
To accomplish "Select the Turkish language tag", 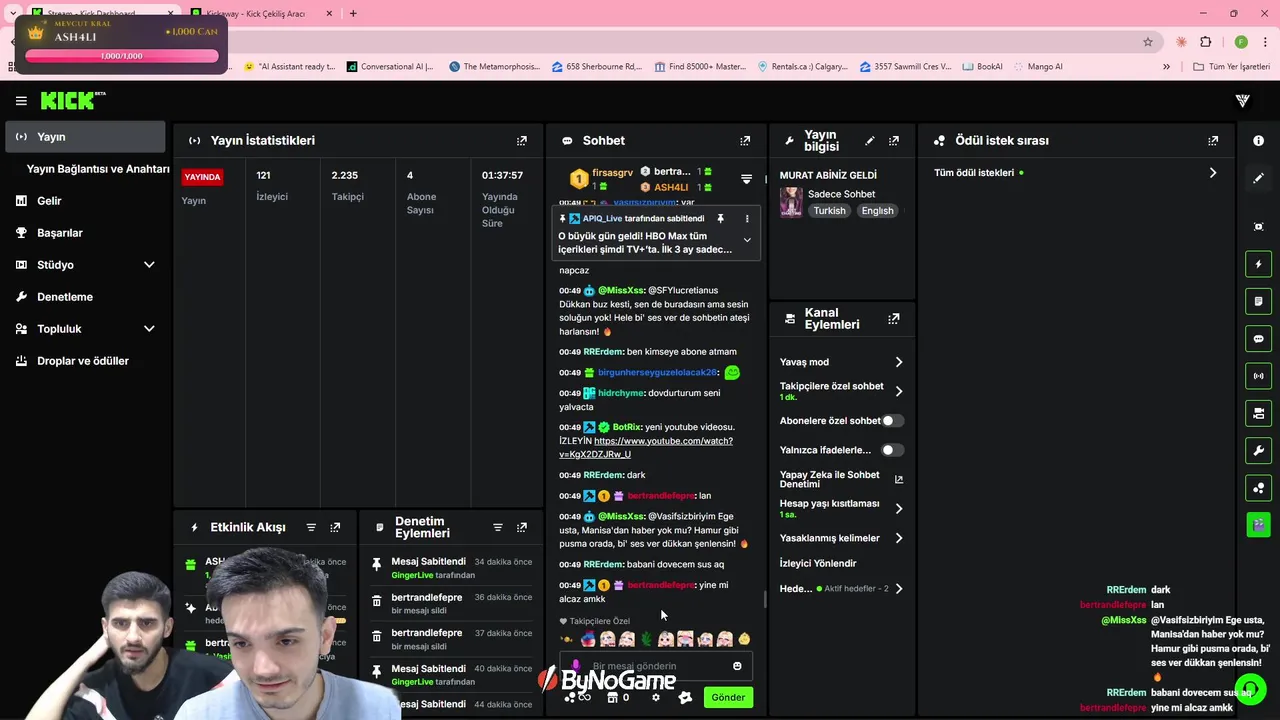I will [x=829, y=211].
